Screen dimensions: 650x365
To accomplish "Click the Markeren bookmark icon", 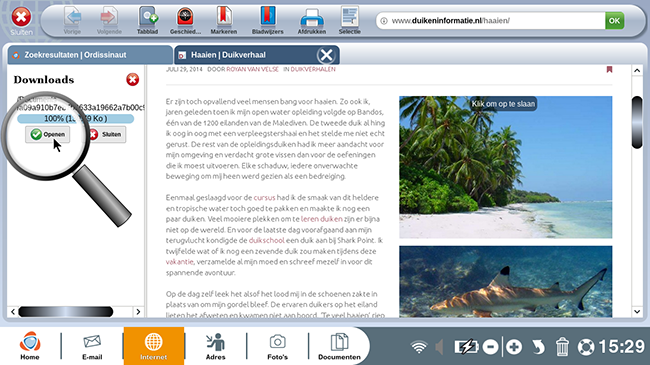I will click(223, 19).
